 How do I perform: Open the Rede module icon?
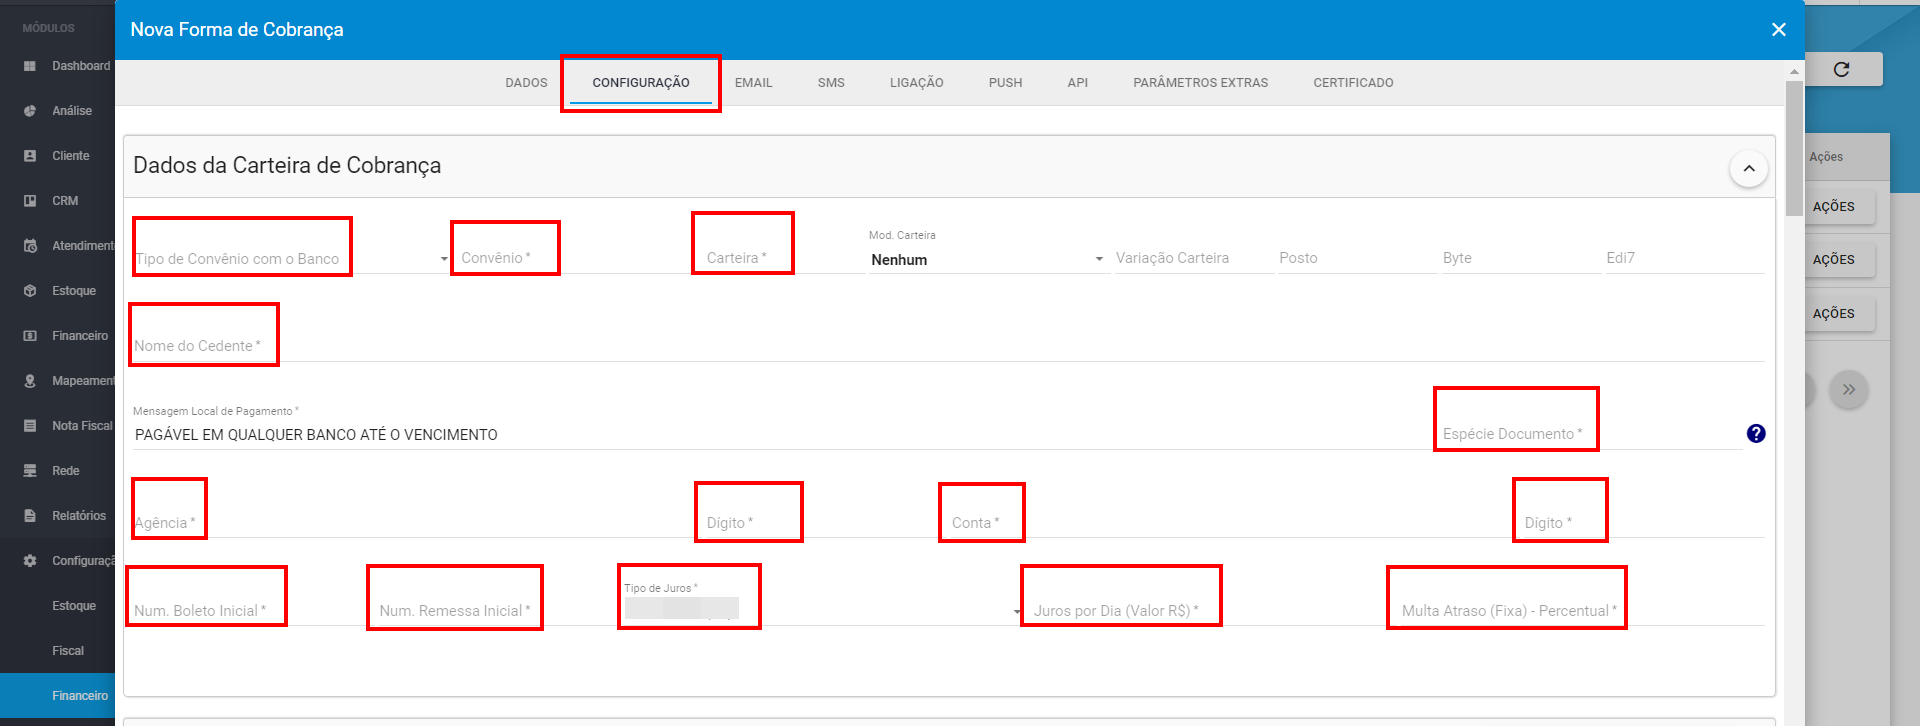pos(30,471)
